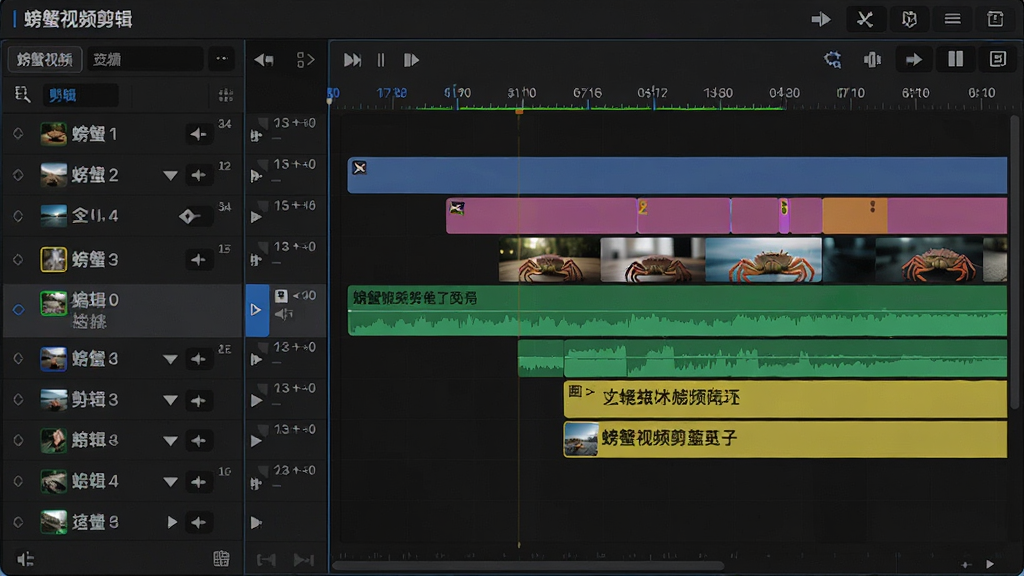1024x576 pixels.
Task: Switch to the 螃蟹视频 tab
Action: (x=44, y=59)
